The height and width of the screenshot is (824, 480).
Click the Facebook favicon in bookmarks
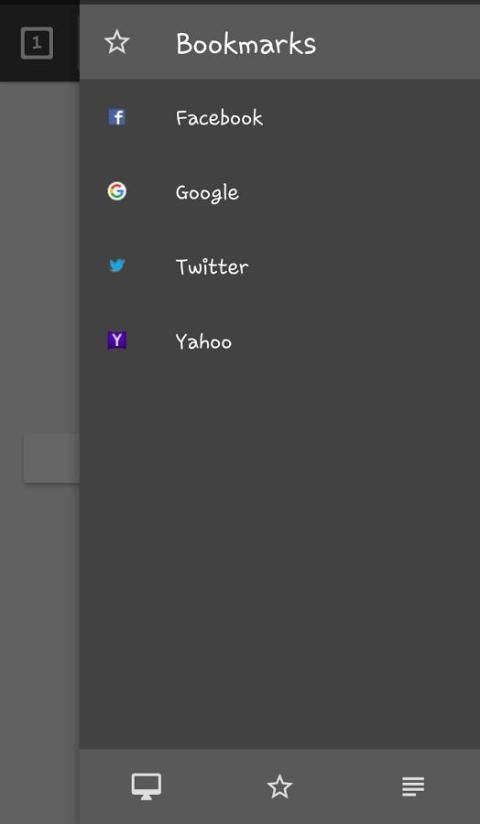(x=117, y=117)
